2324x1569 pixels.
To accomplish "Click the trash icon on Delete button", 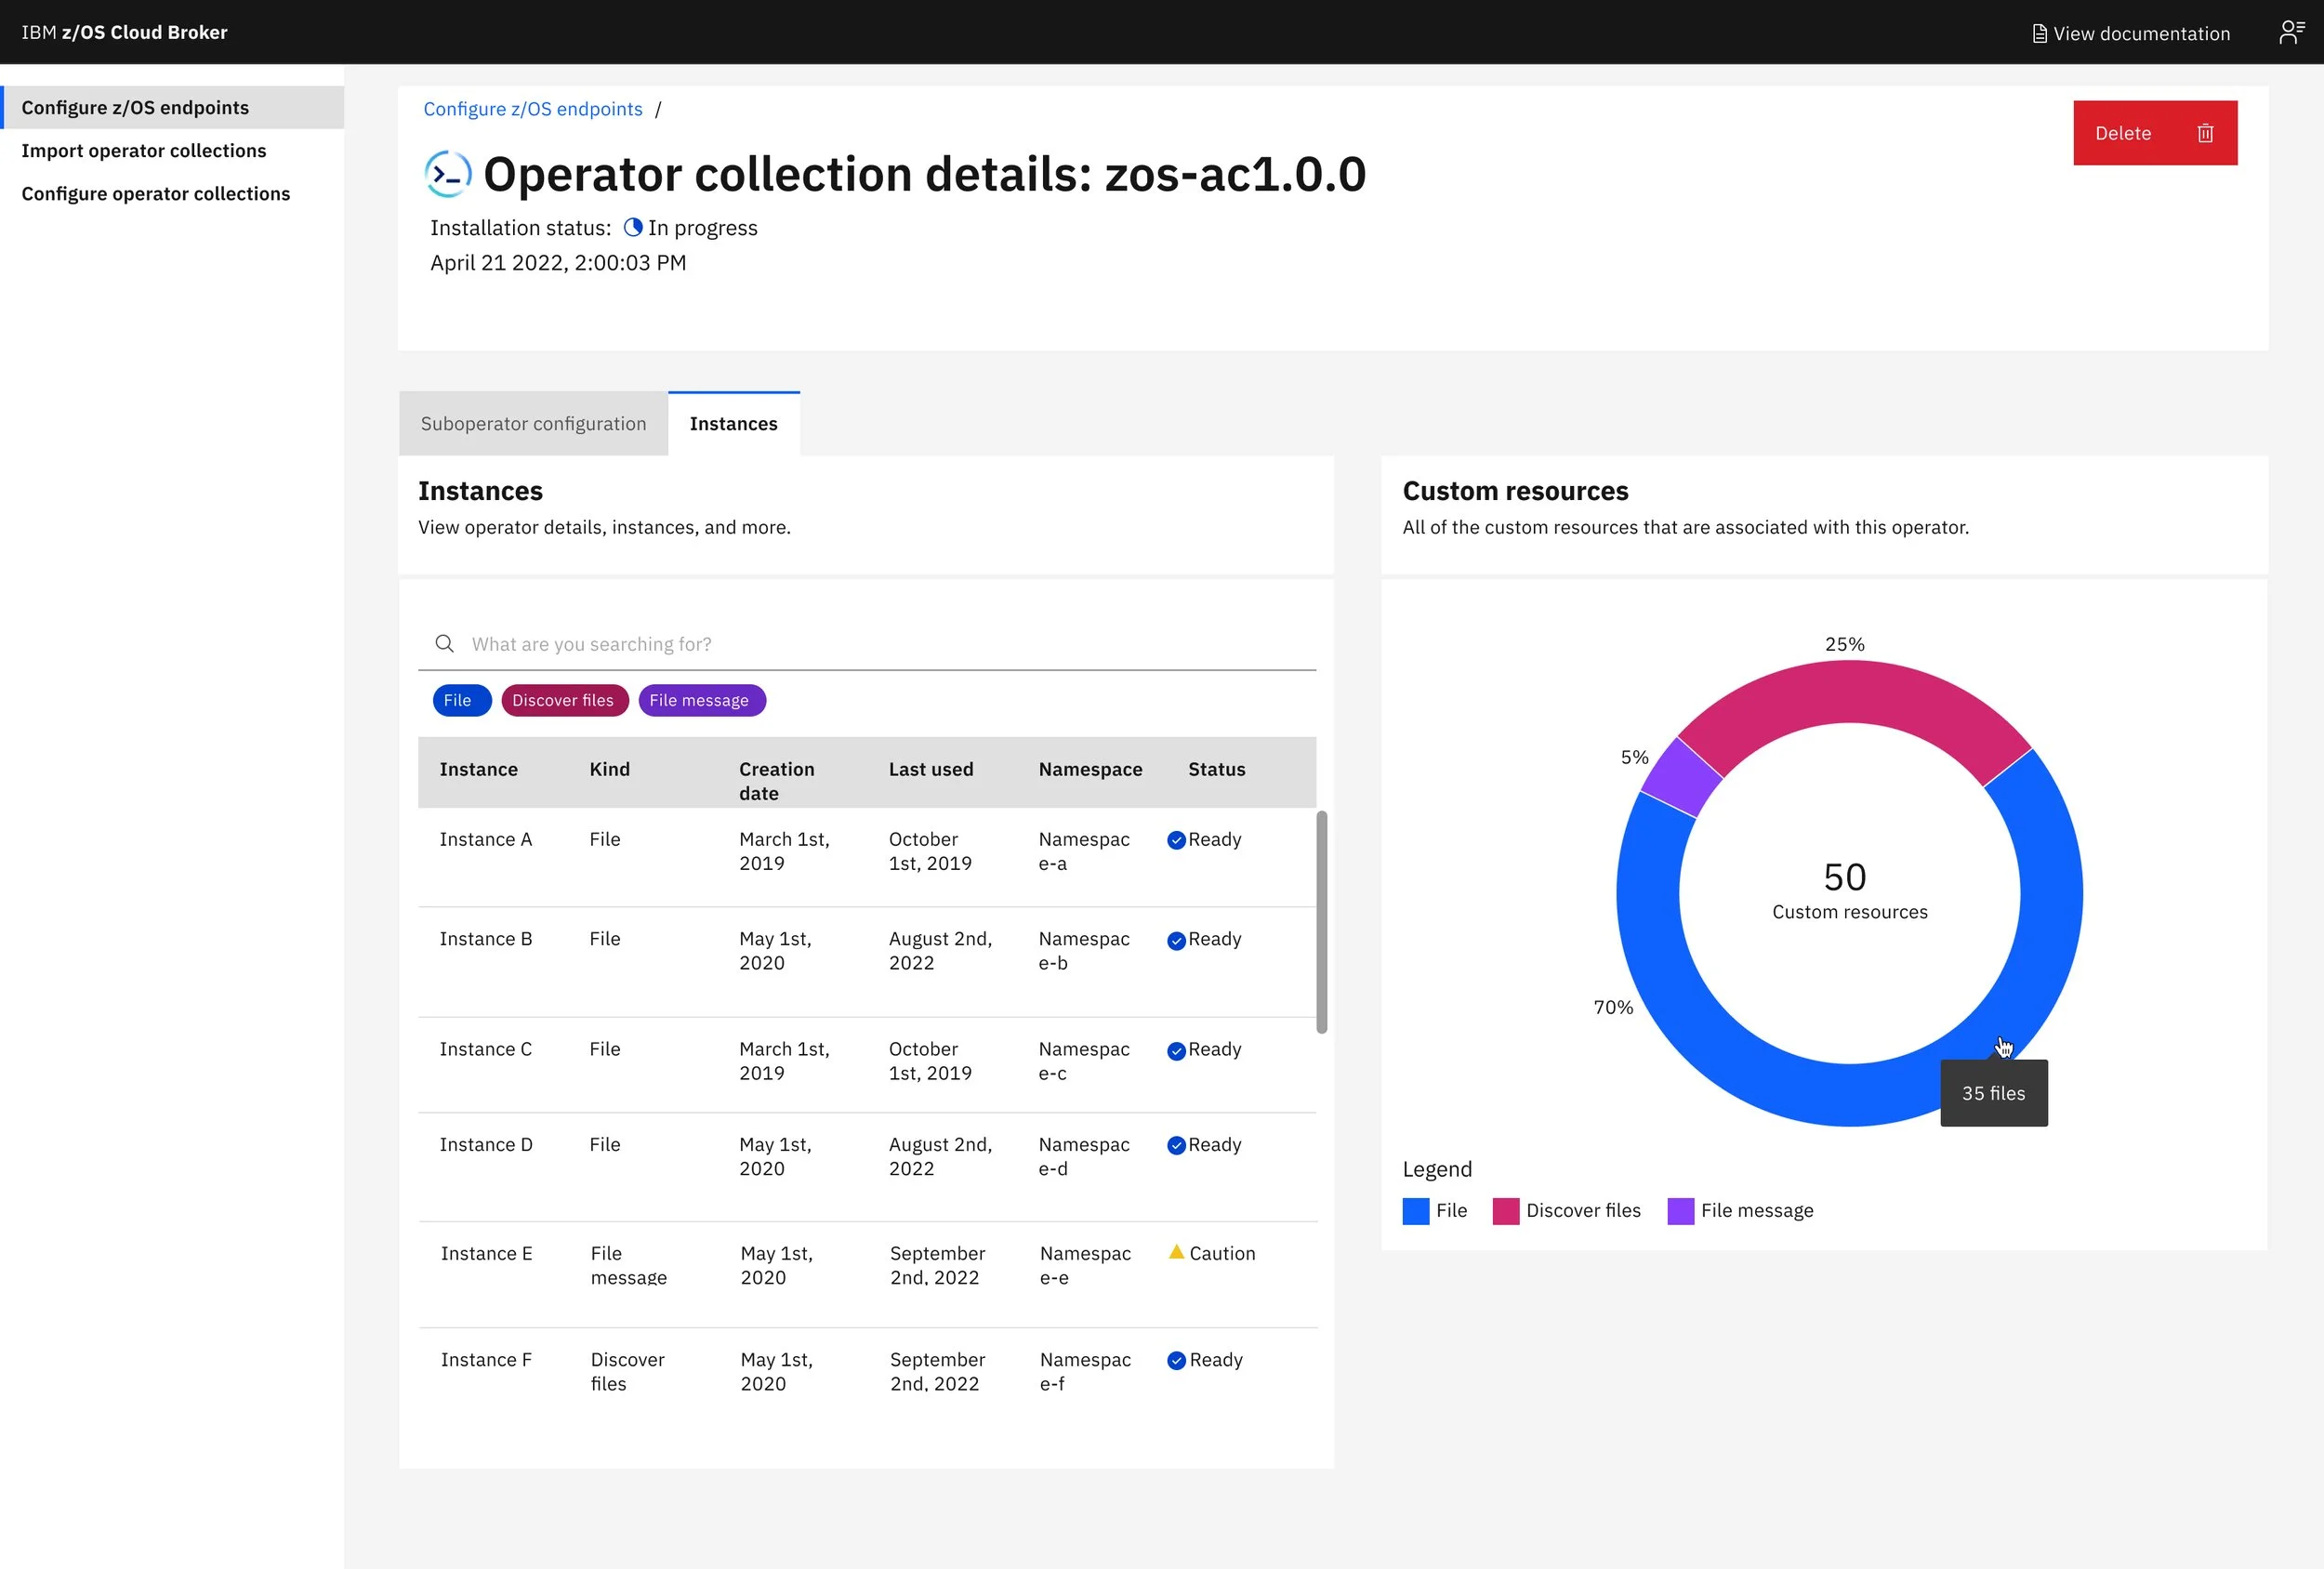I will click(x=2205, y=133).
